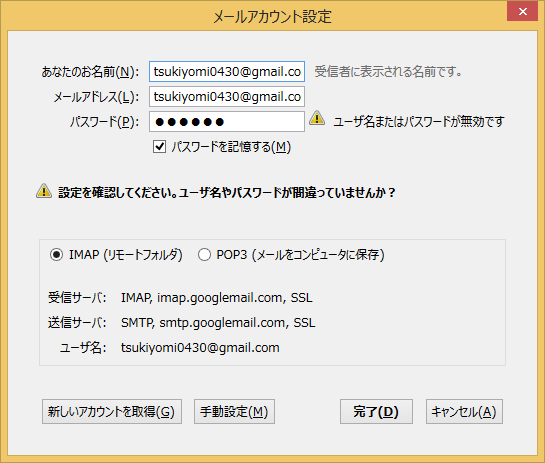Image resolution: width=545 pixels, height=463 pixels.
Task: Close the メールアカウント設定 dialog
Action: click(x=522, y=11)
